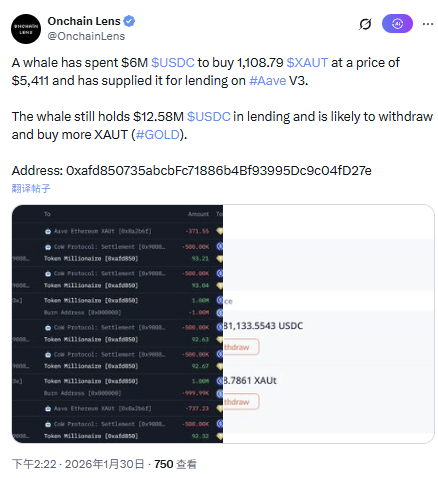Click the 翻译帖子 translate post link
The height and width of the screenshot is (478, 438).
tap(31, 188)
